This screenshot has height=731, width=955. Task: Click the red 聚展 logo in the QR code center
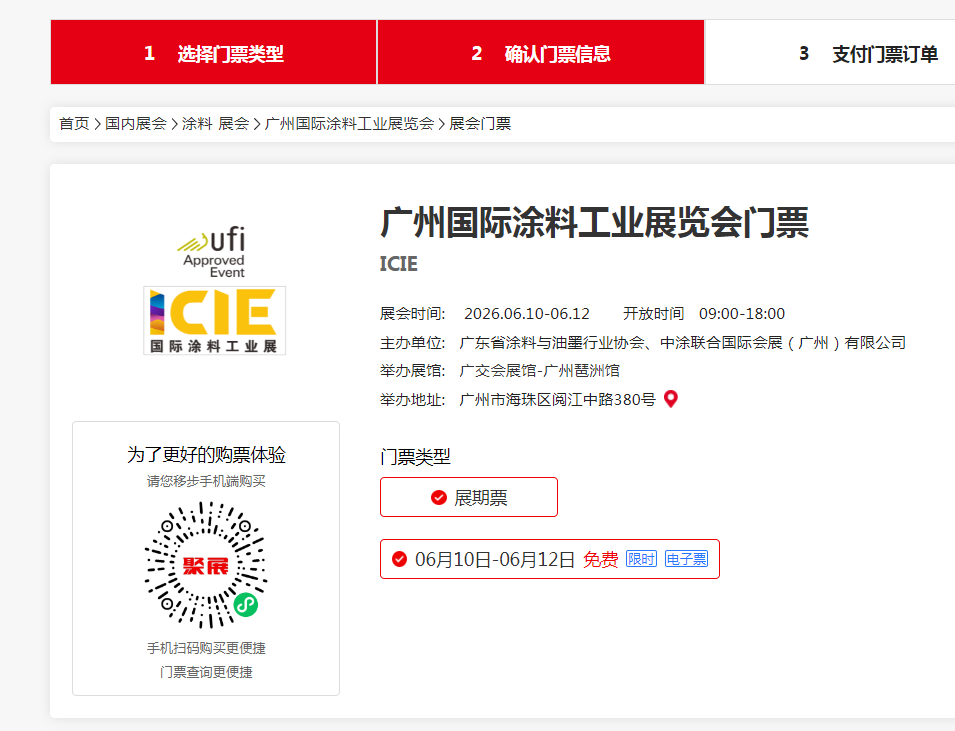[x=205, y=566]
